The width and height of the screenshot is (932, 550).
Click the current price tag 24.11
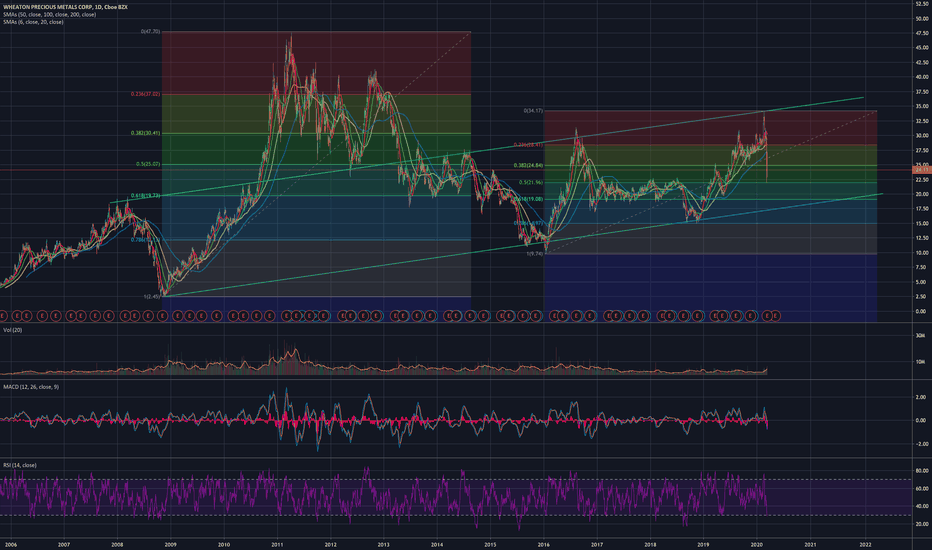click(x=921, y=170)
